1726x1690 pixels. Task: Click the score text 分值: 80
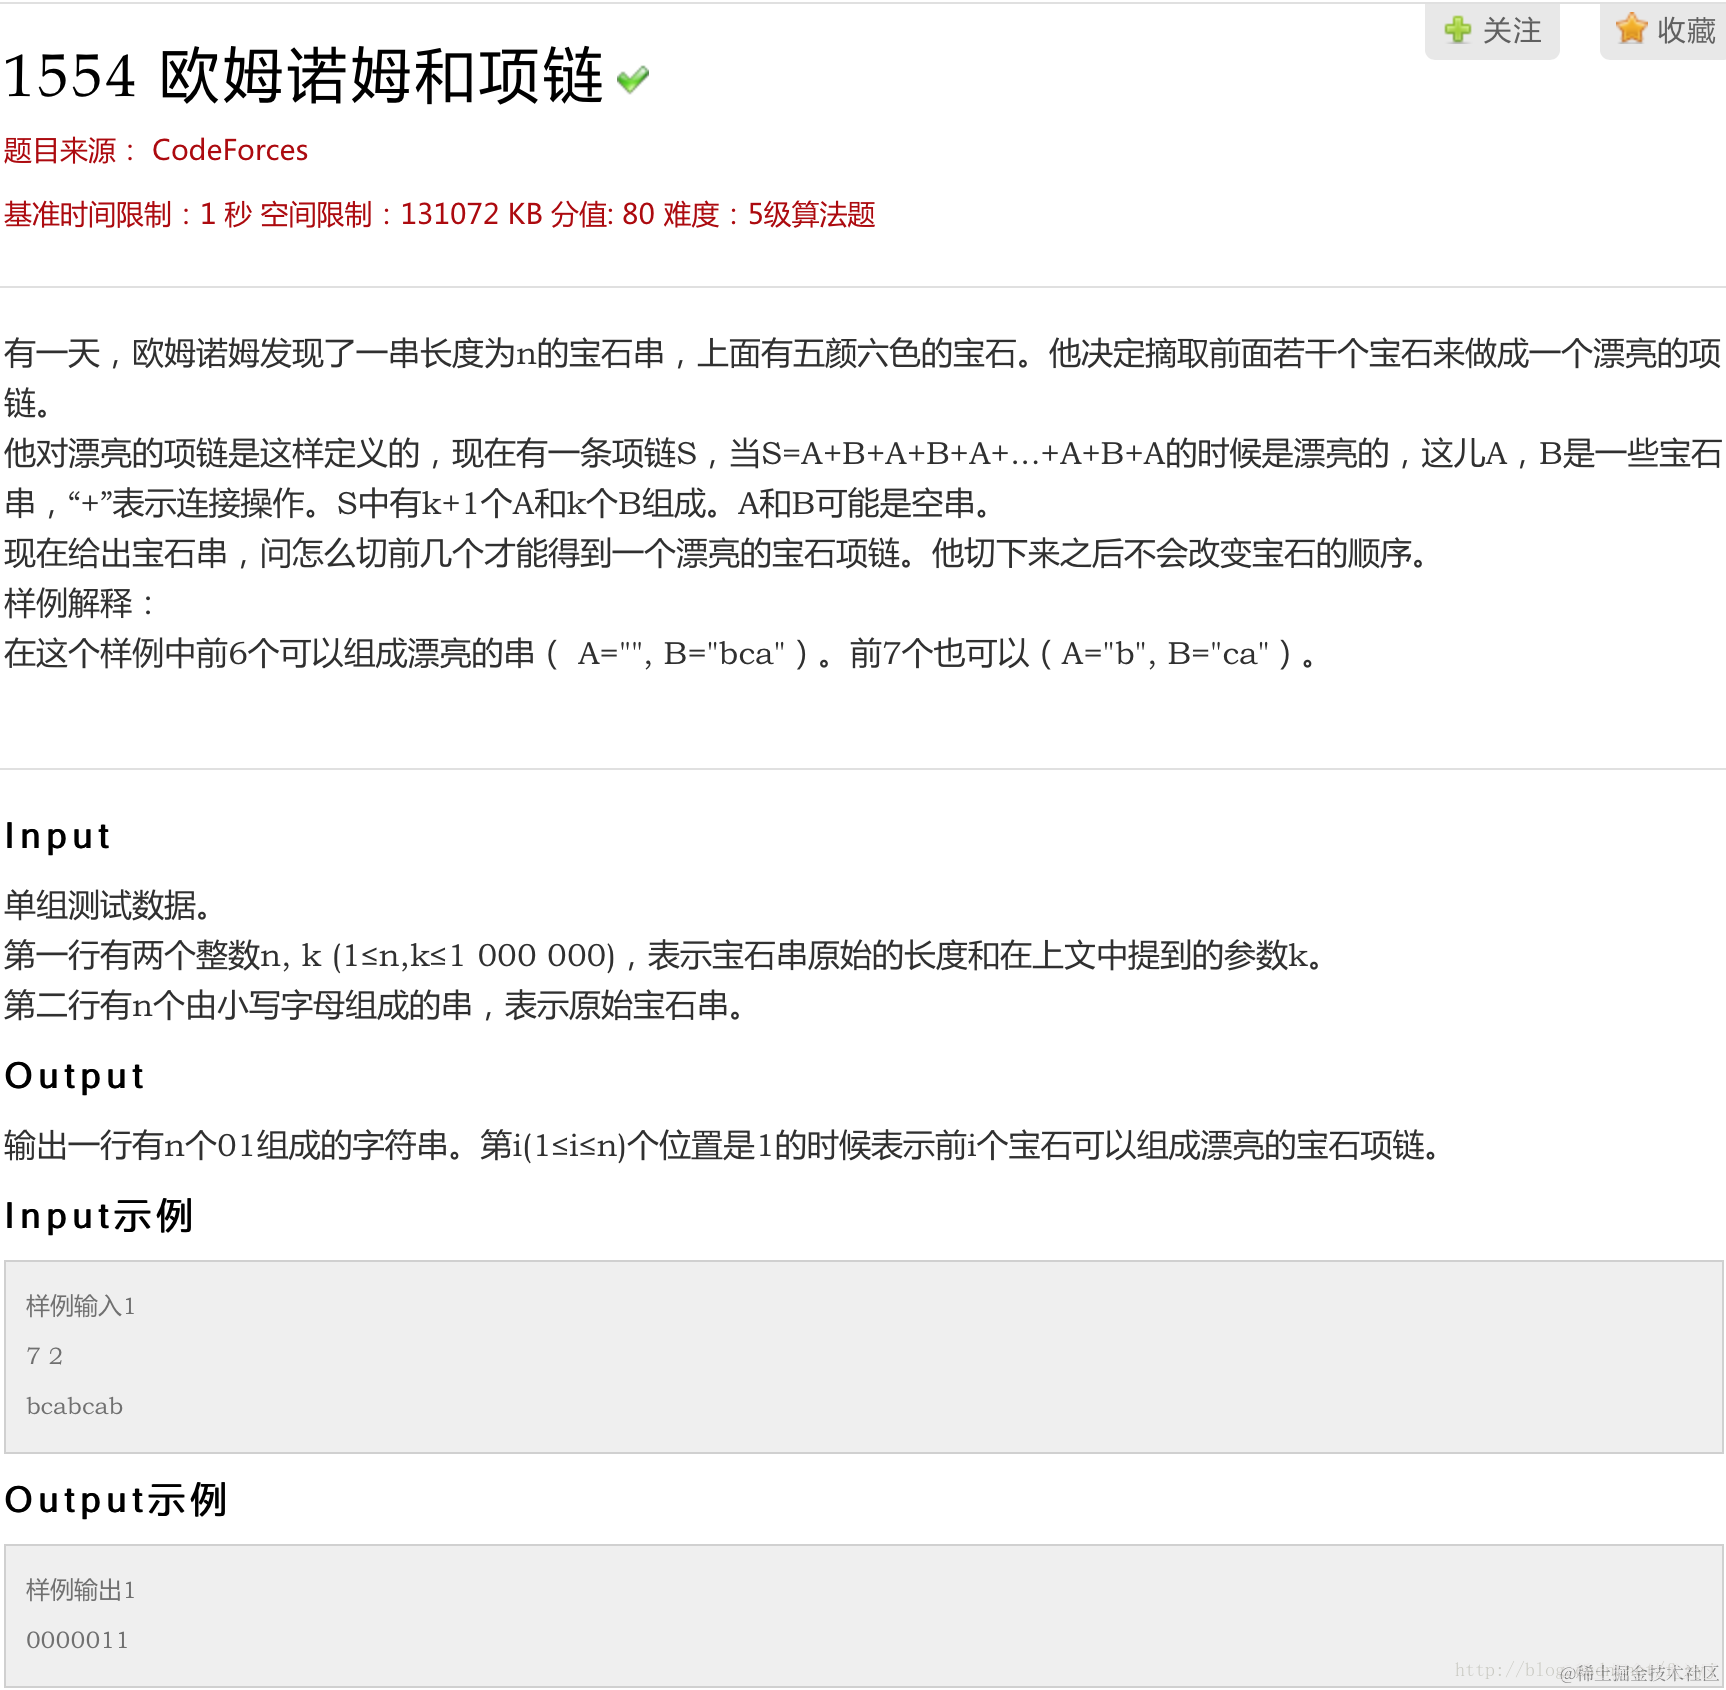click(603, 214)
